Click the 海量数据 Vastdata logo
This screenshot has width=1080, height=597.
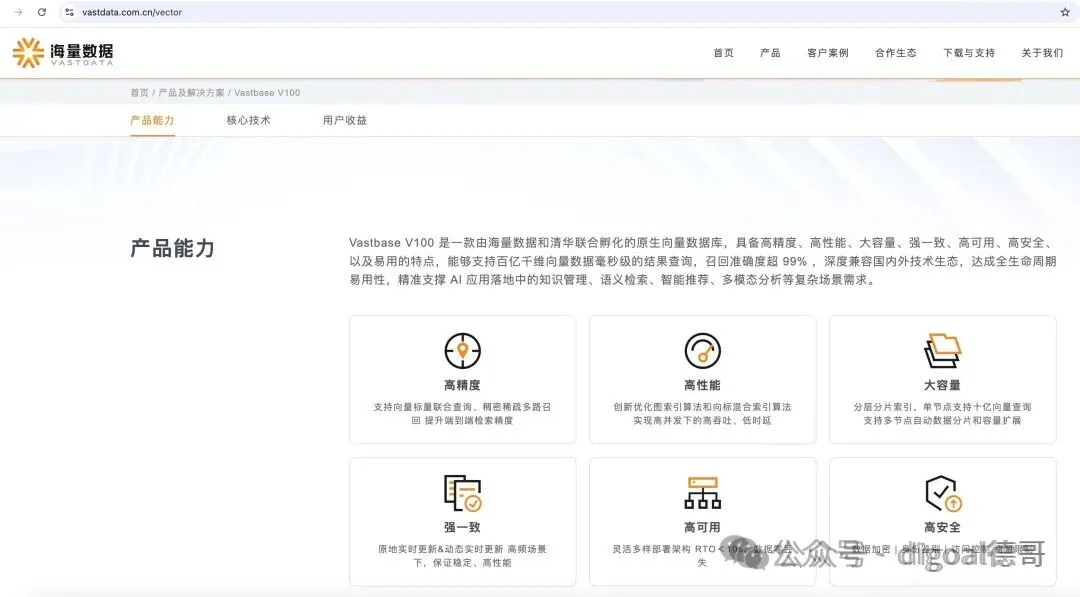(x=63, y=53)
